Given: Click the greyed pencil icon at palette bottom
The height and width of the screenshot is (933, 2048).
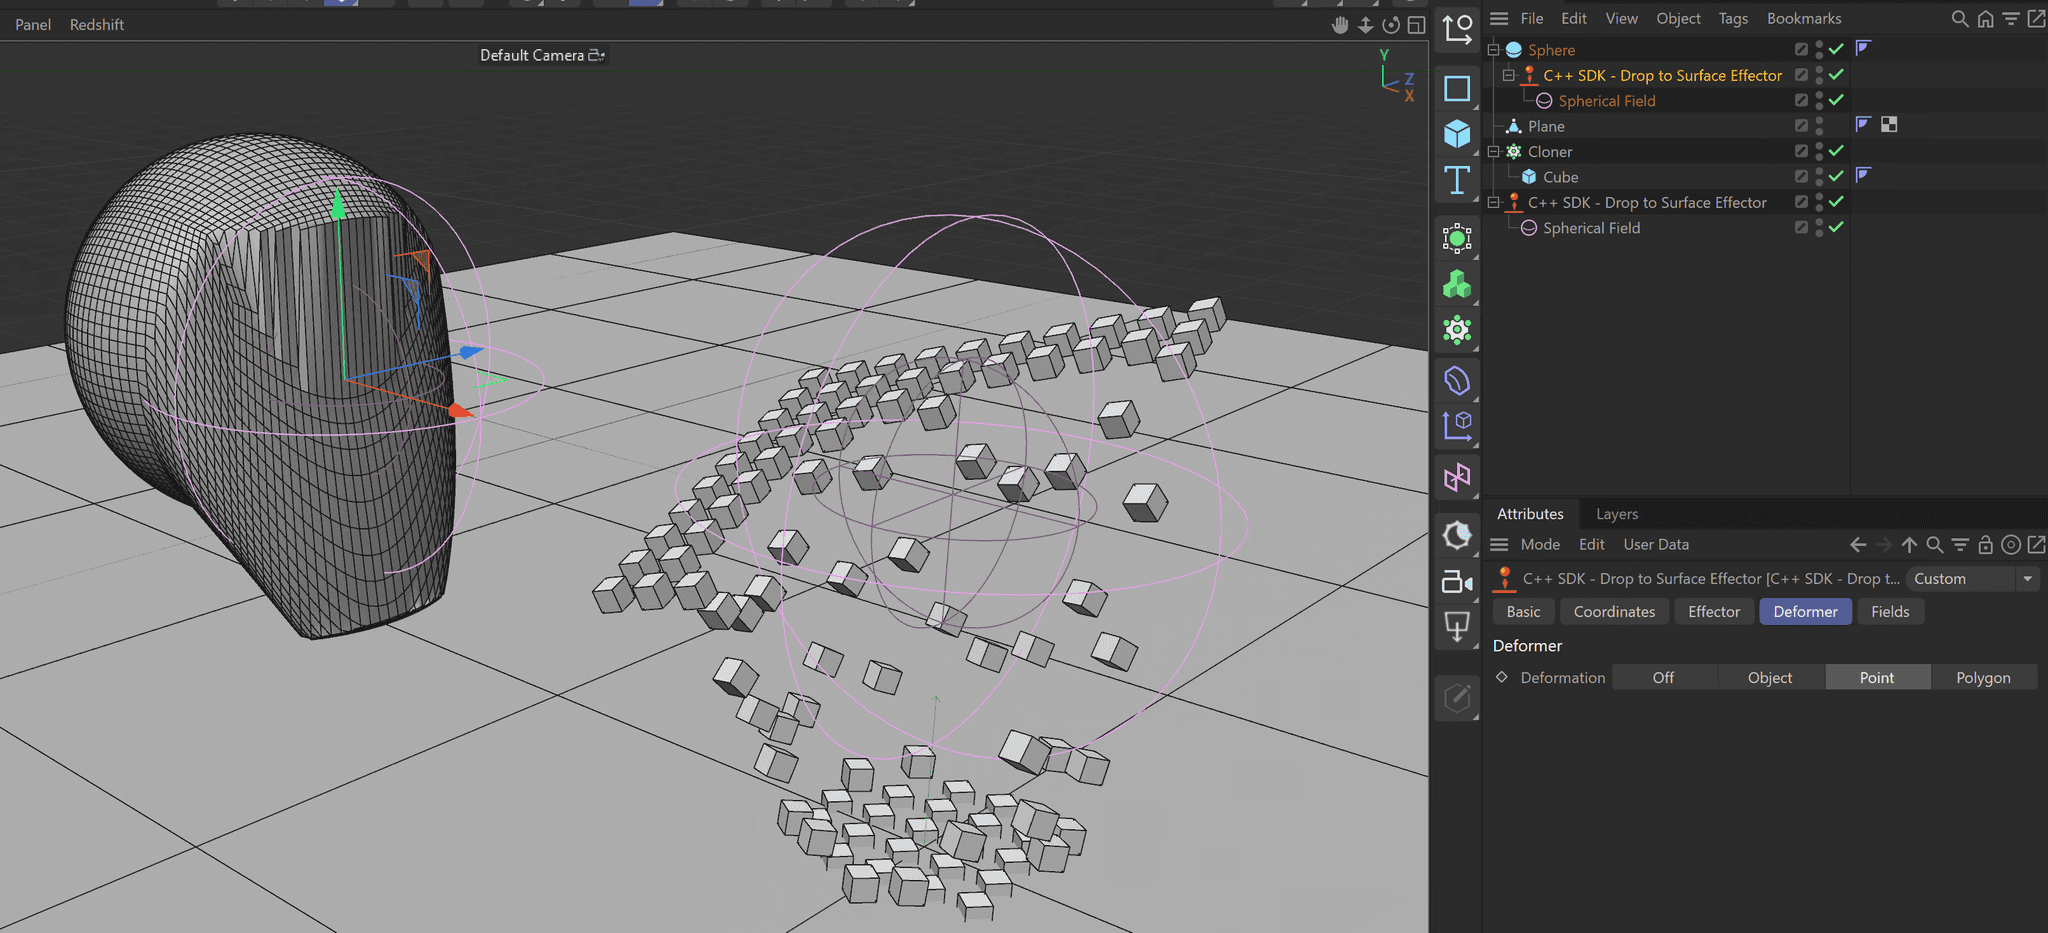Looking at the screenshot, I should pos(1457,698).
